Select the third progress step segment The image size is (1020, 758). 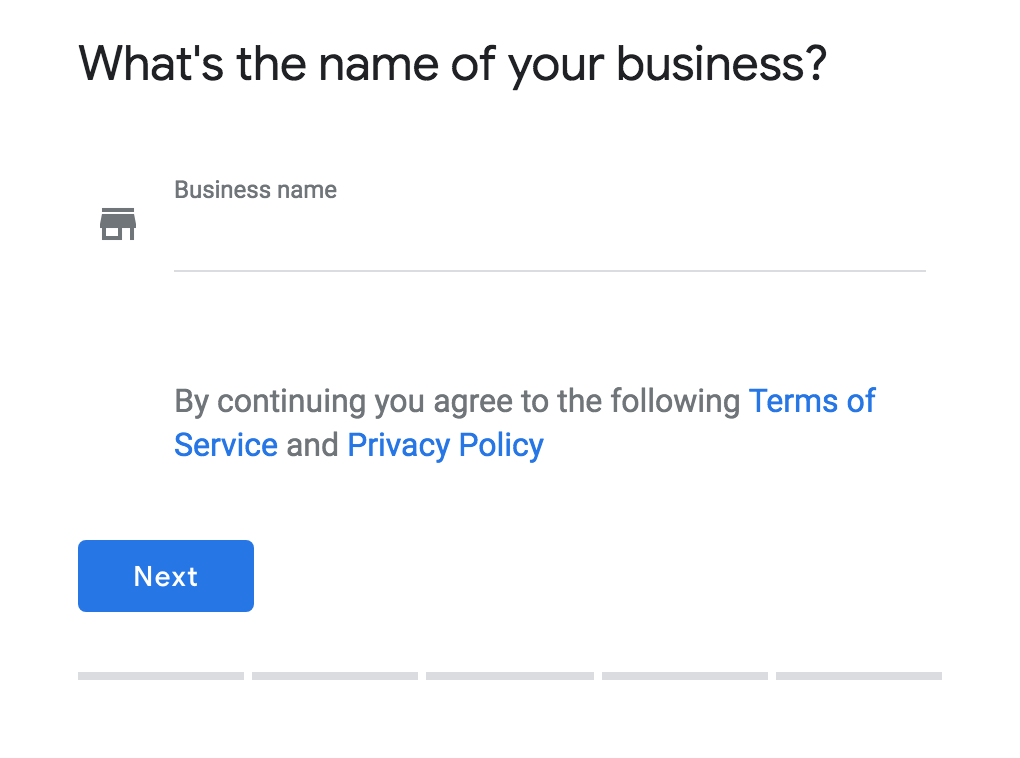510,676
